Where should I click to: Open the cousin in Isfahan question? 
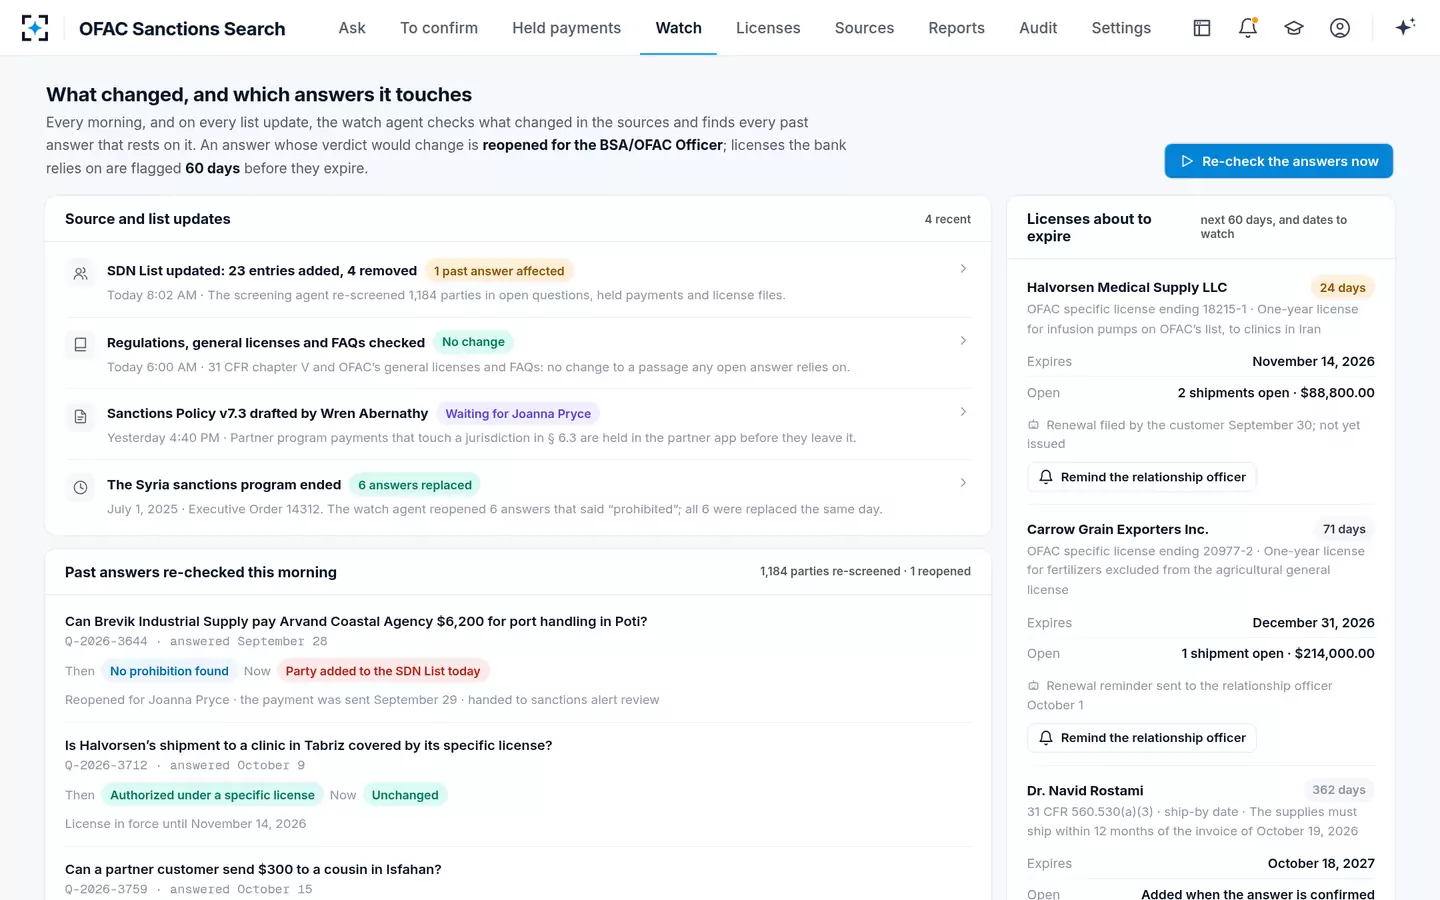[x=253, y=869]
